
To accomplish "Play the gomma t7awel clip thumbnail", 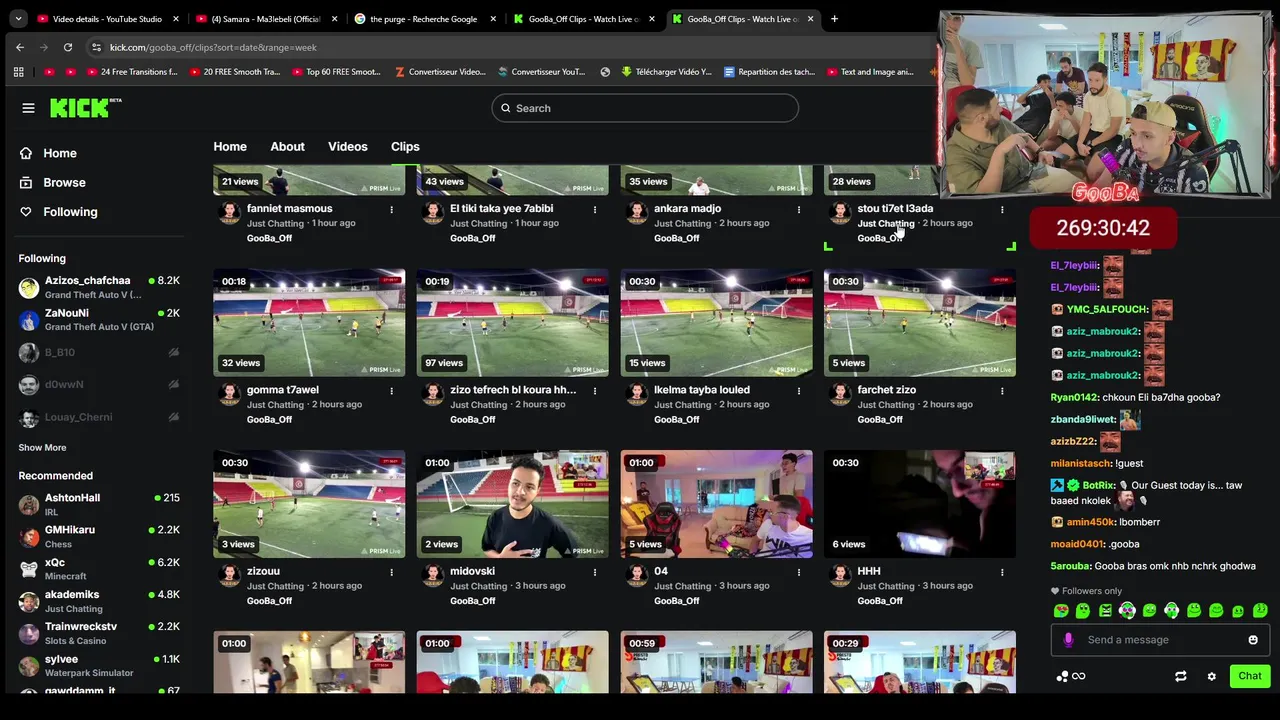I will tap(309, 323).
